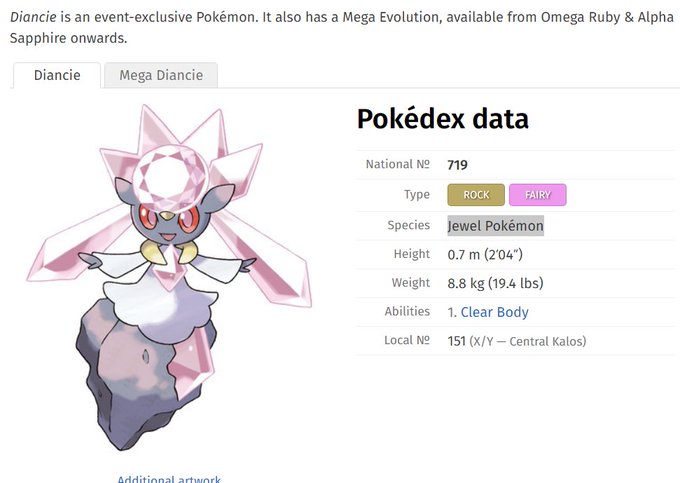This screenshot has height=483, width=680.
Task: Click the Local № row label
Action: pyautogui.click(x=407, y=340)
